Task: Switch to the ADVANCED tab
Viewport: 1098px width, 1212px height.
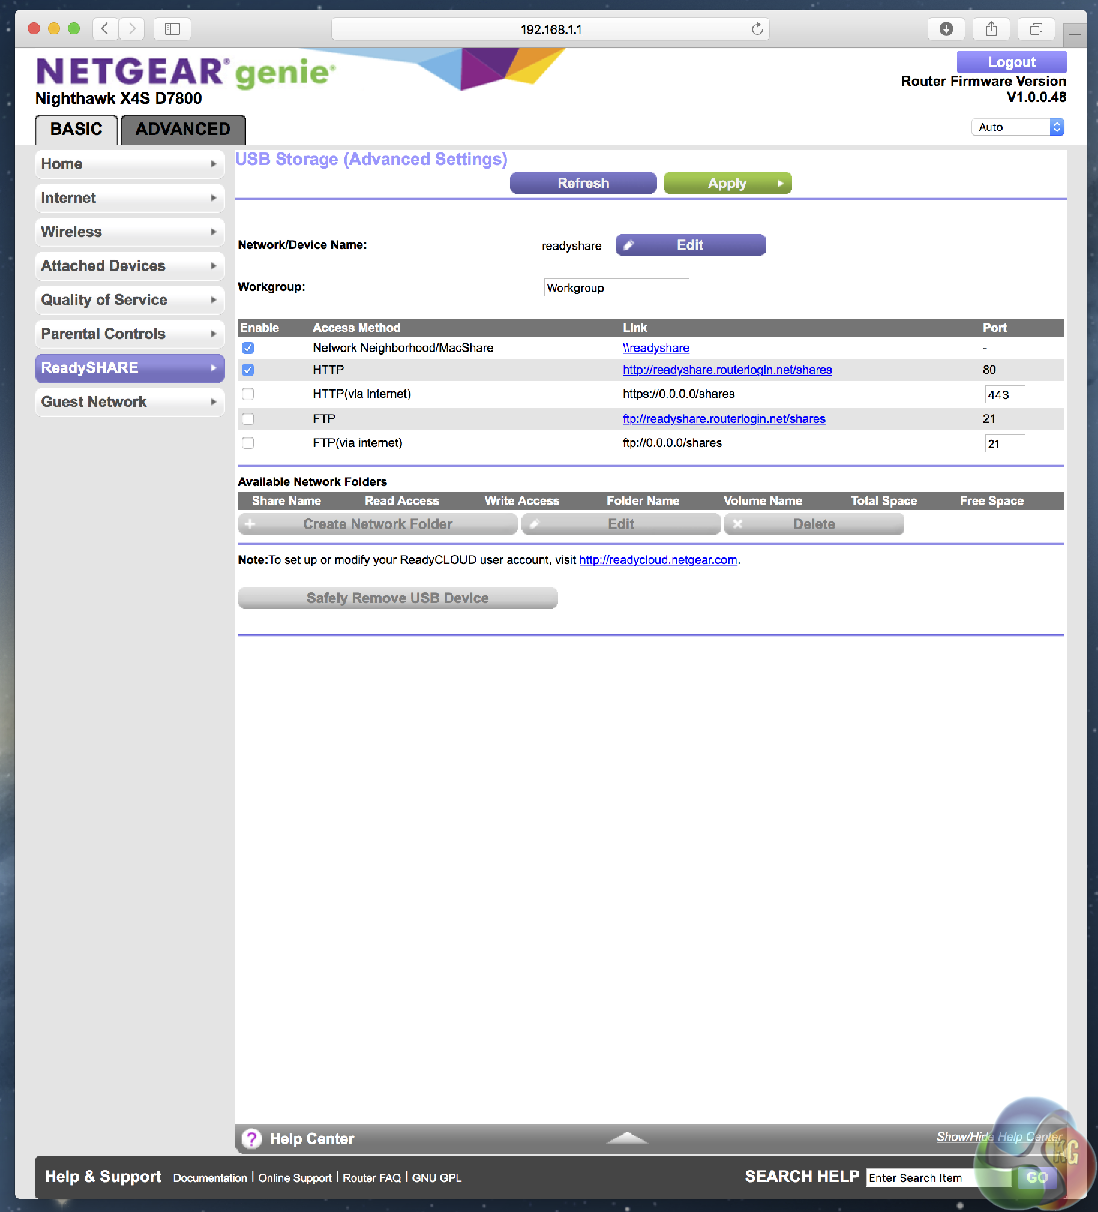Action: click(183, 129)
